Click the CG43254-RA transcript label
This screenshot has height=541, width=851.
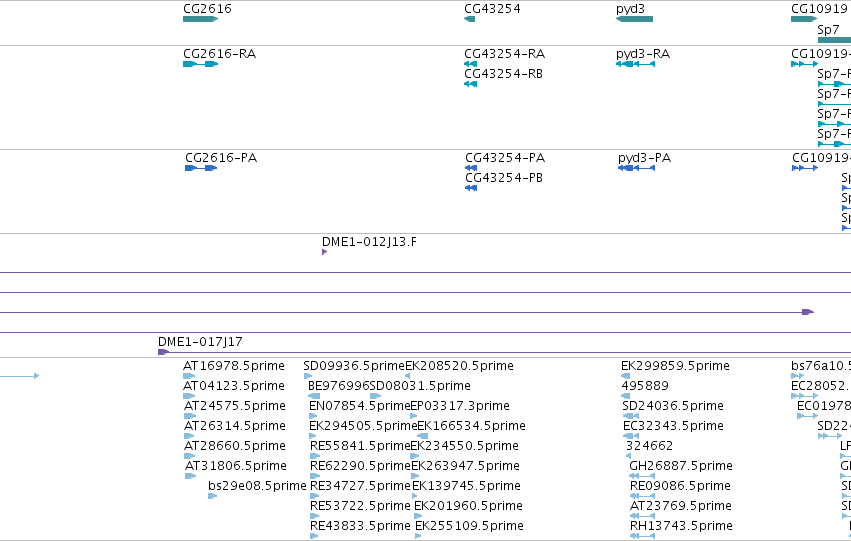[504, 54]
